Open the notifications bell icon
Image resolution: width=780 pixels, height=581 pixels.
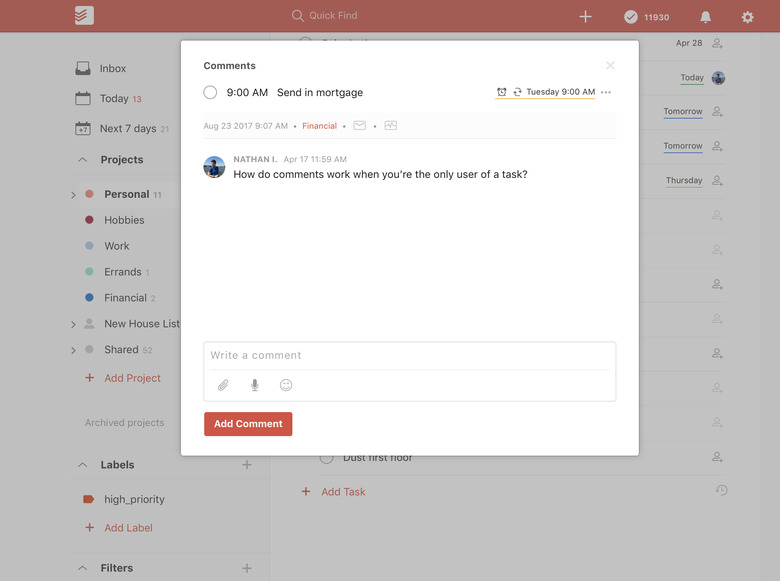(x=705, y=17)
